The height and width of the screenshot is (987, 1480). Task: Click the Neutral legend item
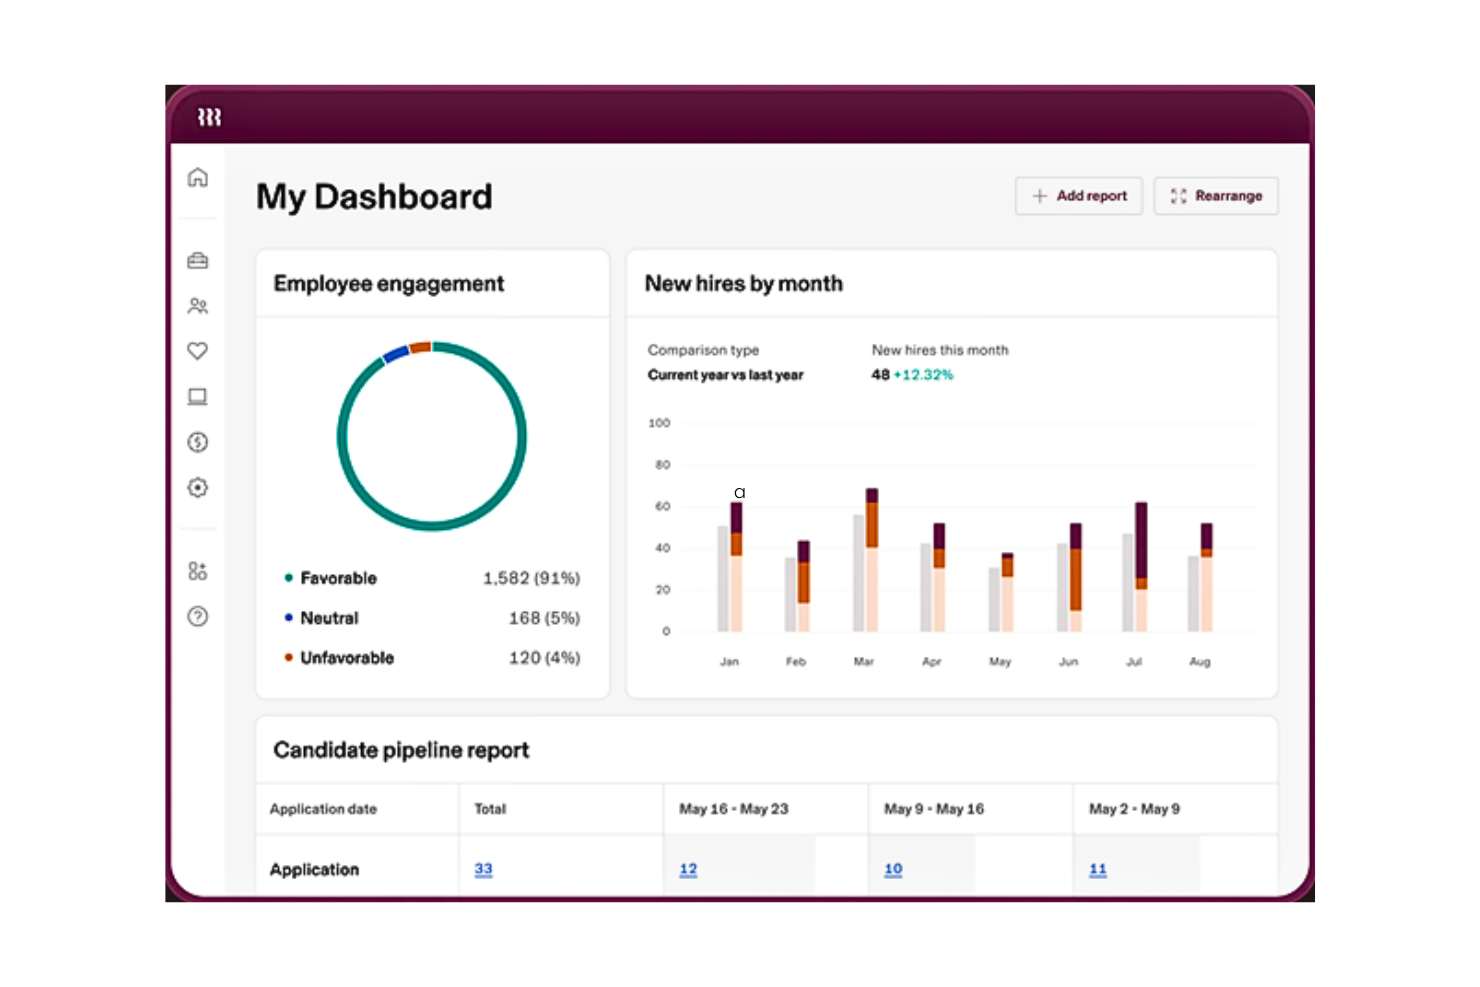(329, 618)
